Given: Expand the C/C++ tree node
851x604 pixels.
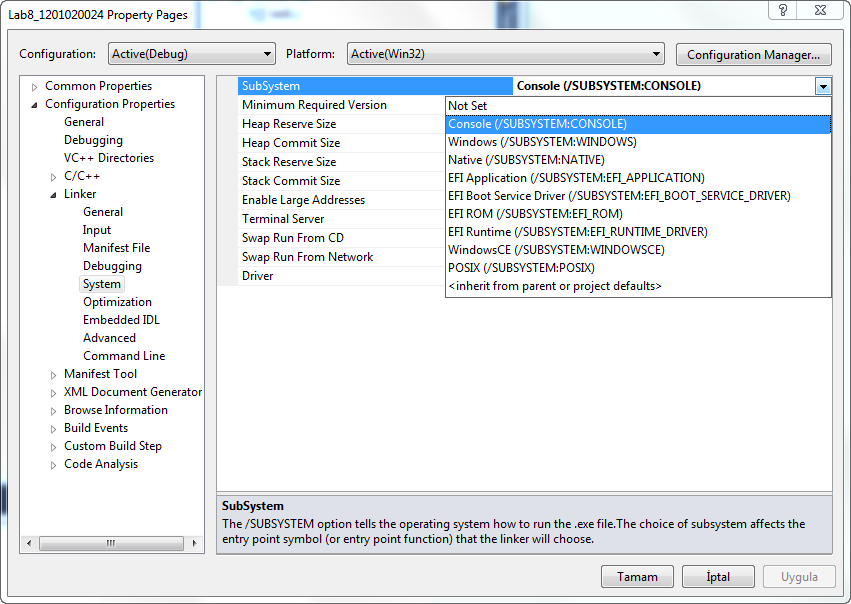Looking at the screenshot, I should click(53, 177).
